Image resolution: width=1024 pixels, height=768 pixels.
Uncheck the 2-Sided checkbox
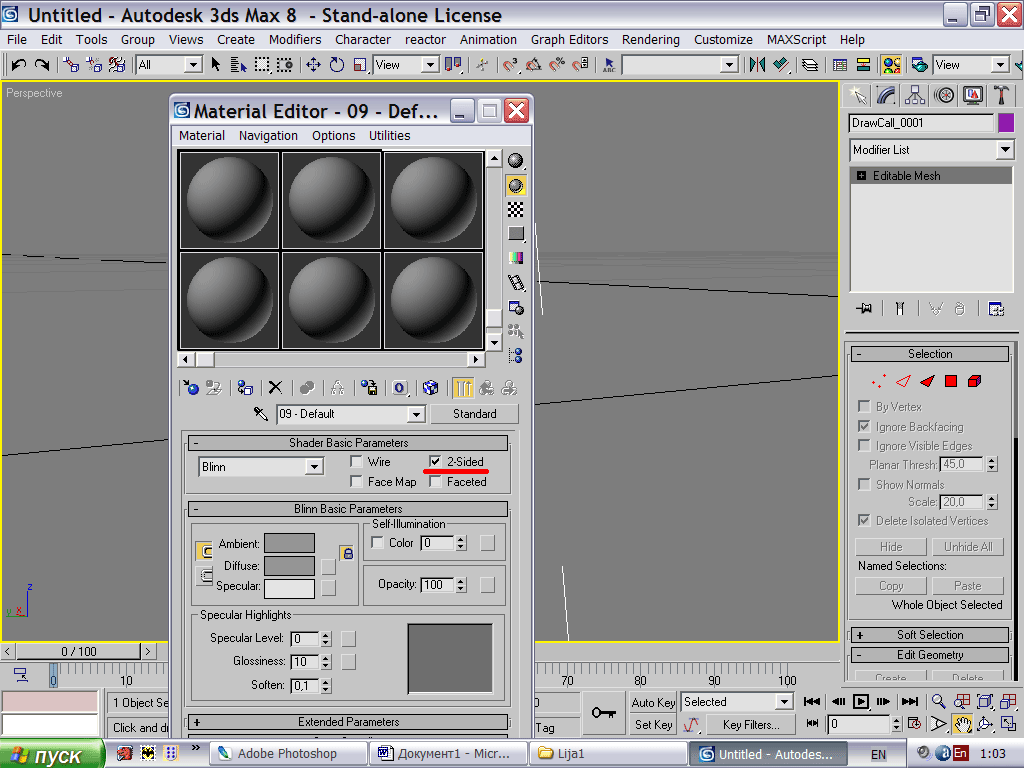tap(436, 462)
